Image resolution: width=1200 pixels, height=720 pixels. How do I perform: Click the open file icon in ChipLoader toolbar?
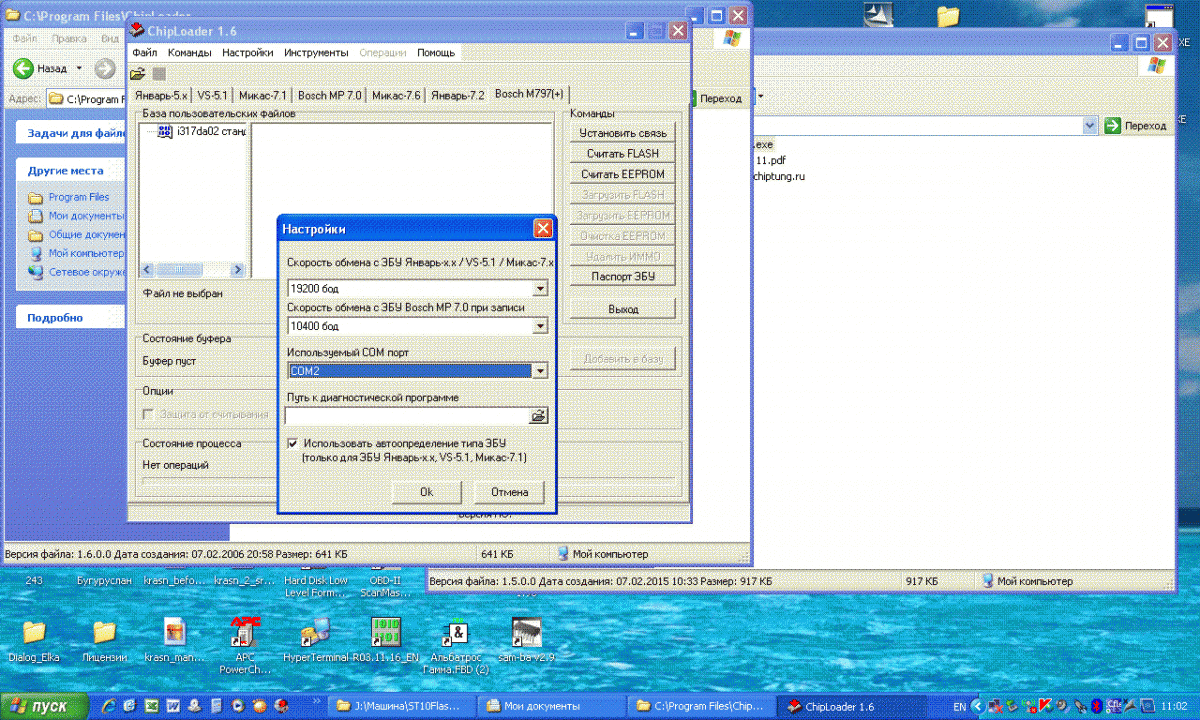[138, 74]
